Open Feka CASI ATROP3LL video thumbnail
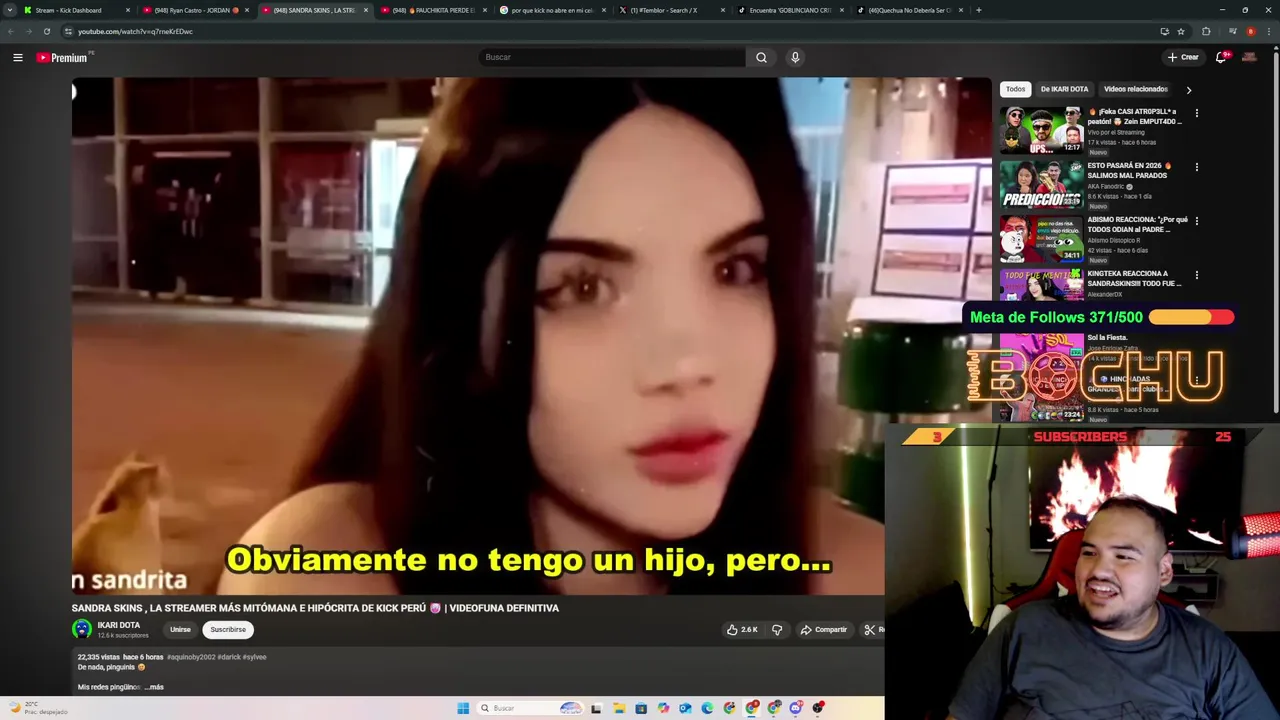The height and width of the screenshot is (720, 1280). pyautogui.click(x=1041, y=130)
